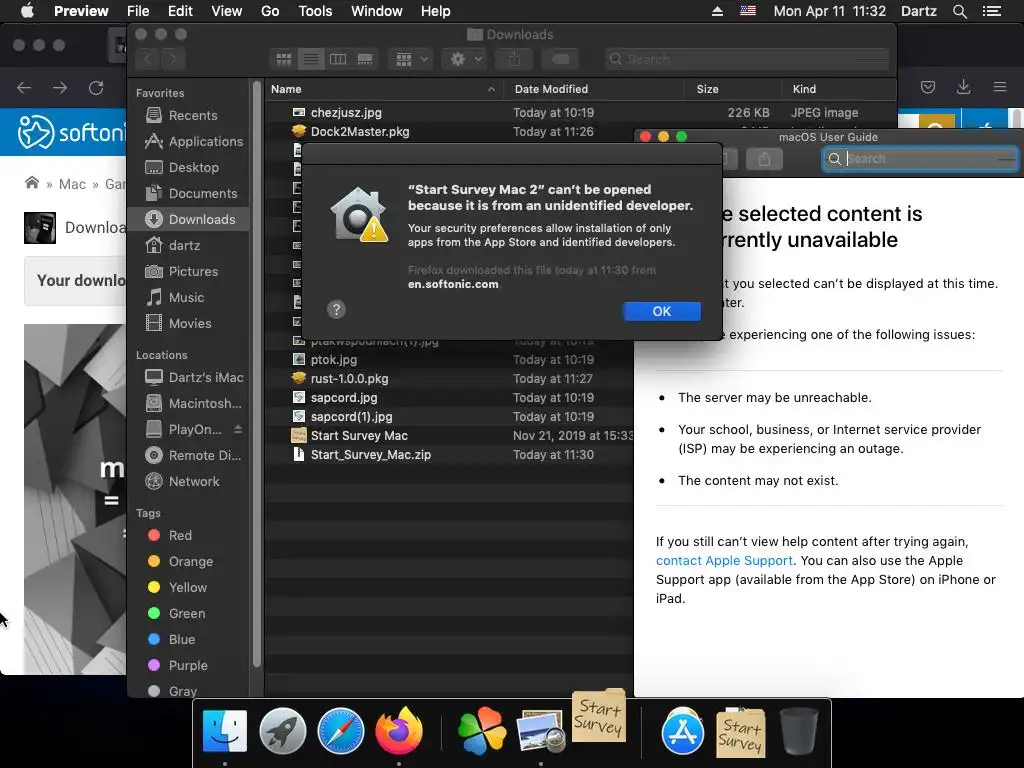Open the Edit menu
This screenshot has width=1024, height=768.
click(180, 11)
